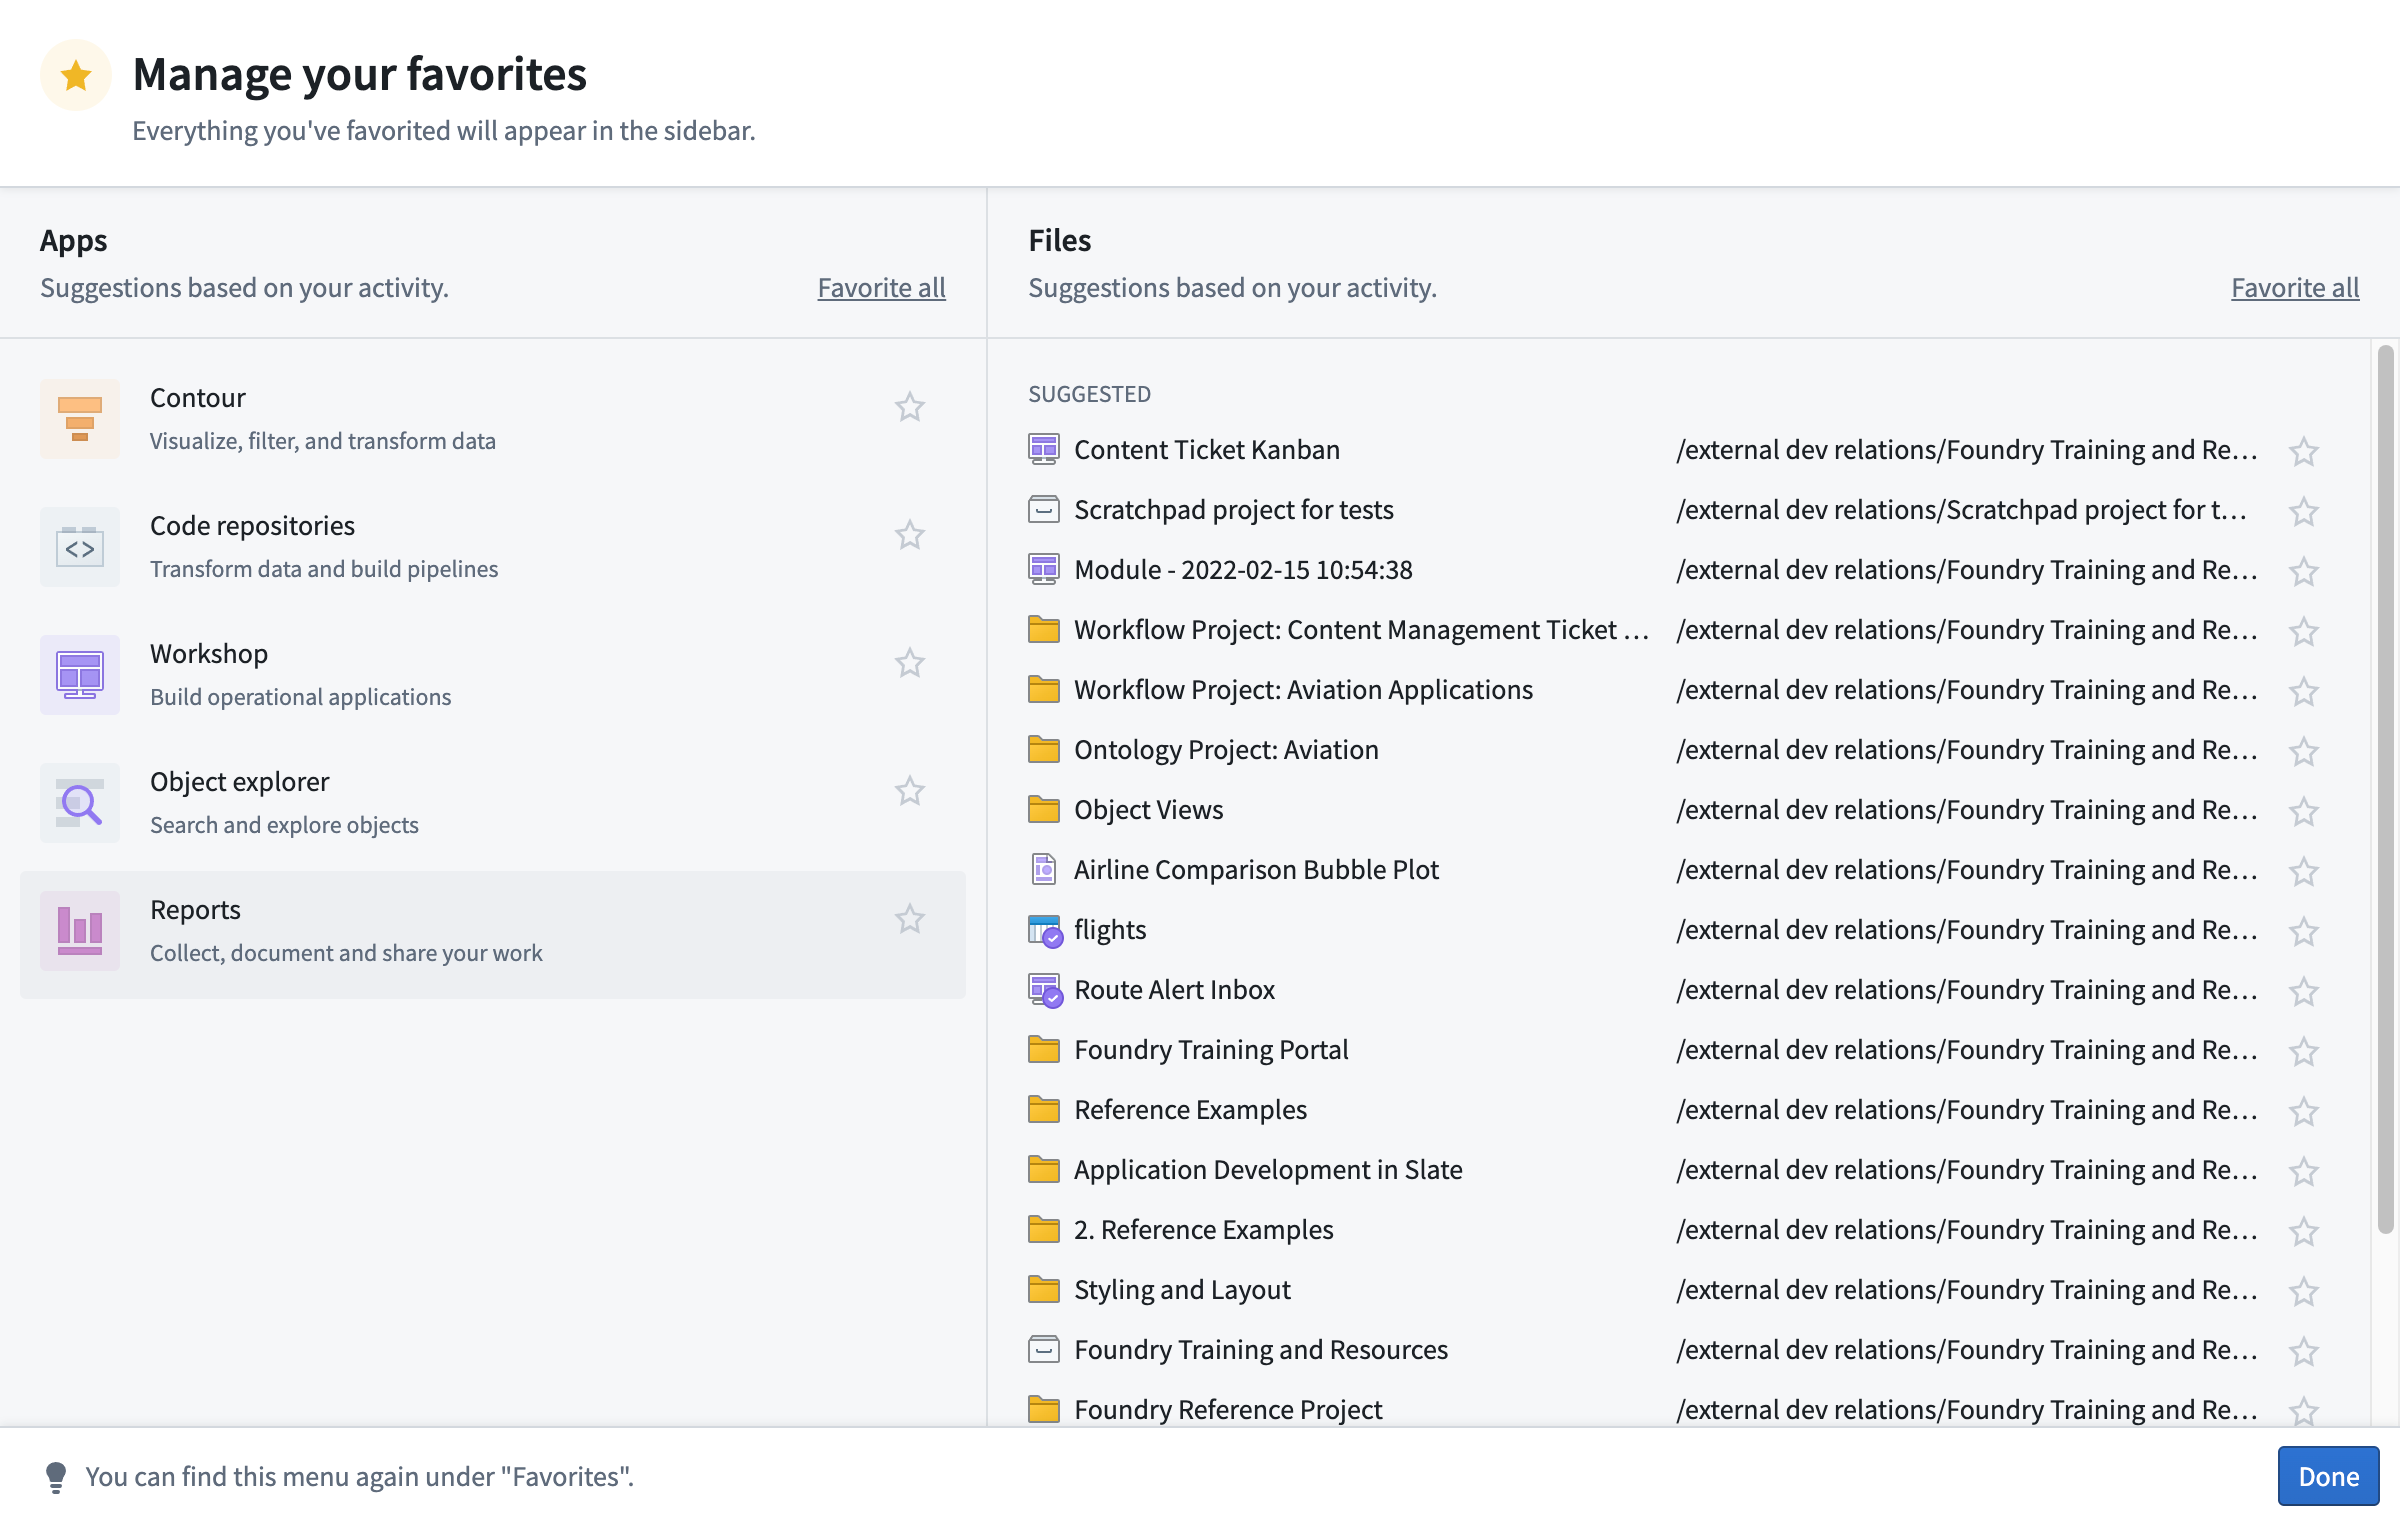Click the Airline Comparison Bubble Plot name
Screen dimensions: 2400x1524
[x=1256, y=870]
